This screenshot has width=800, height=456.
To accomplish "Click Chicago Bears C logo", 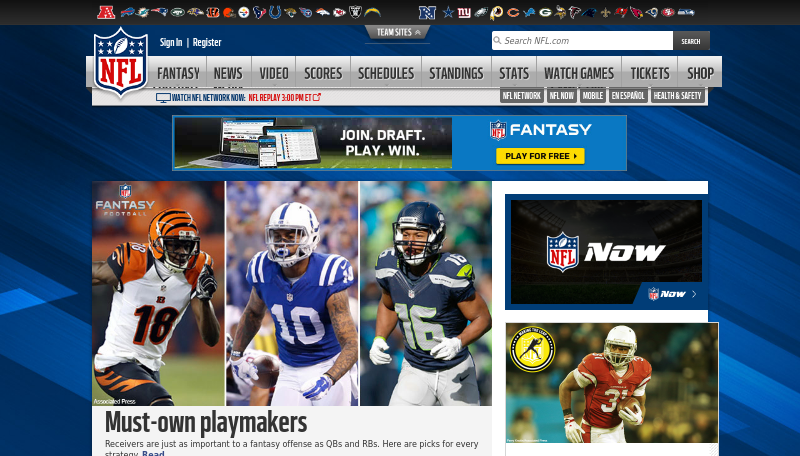I will (513, 12).
